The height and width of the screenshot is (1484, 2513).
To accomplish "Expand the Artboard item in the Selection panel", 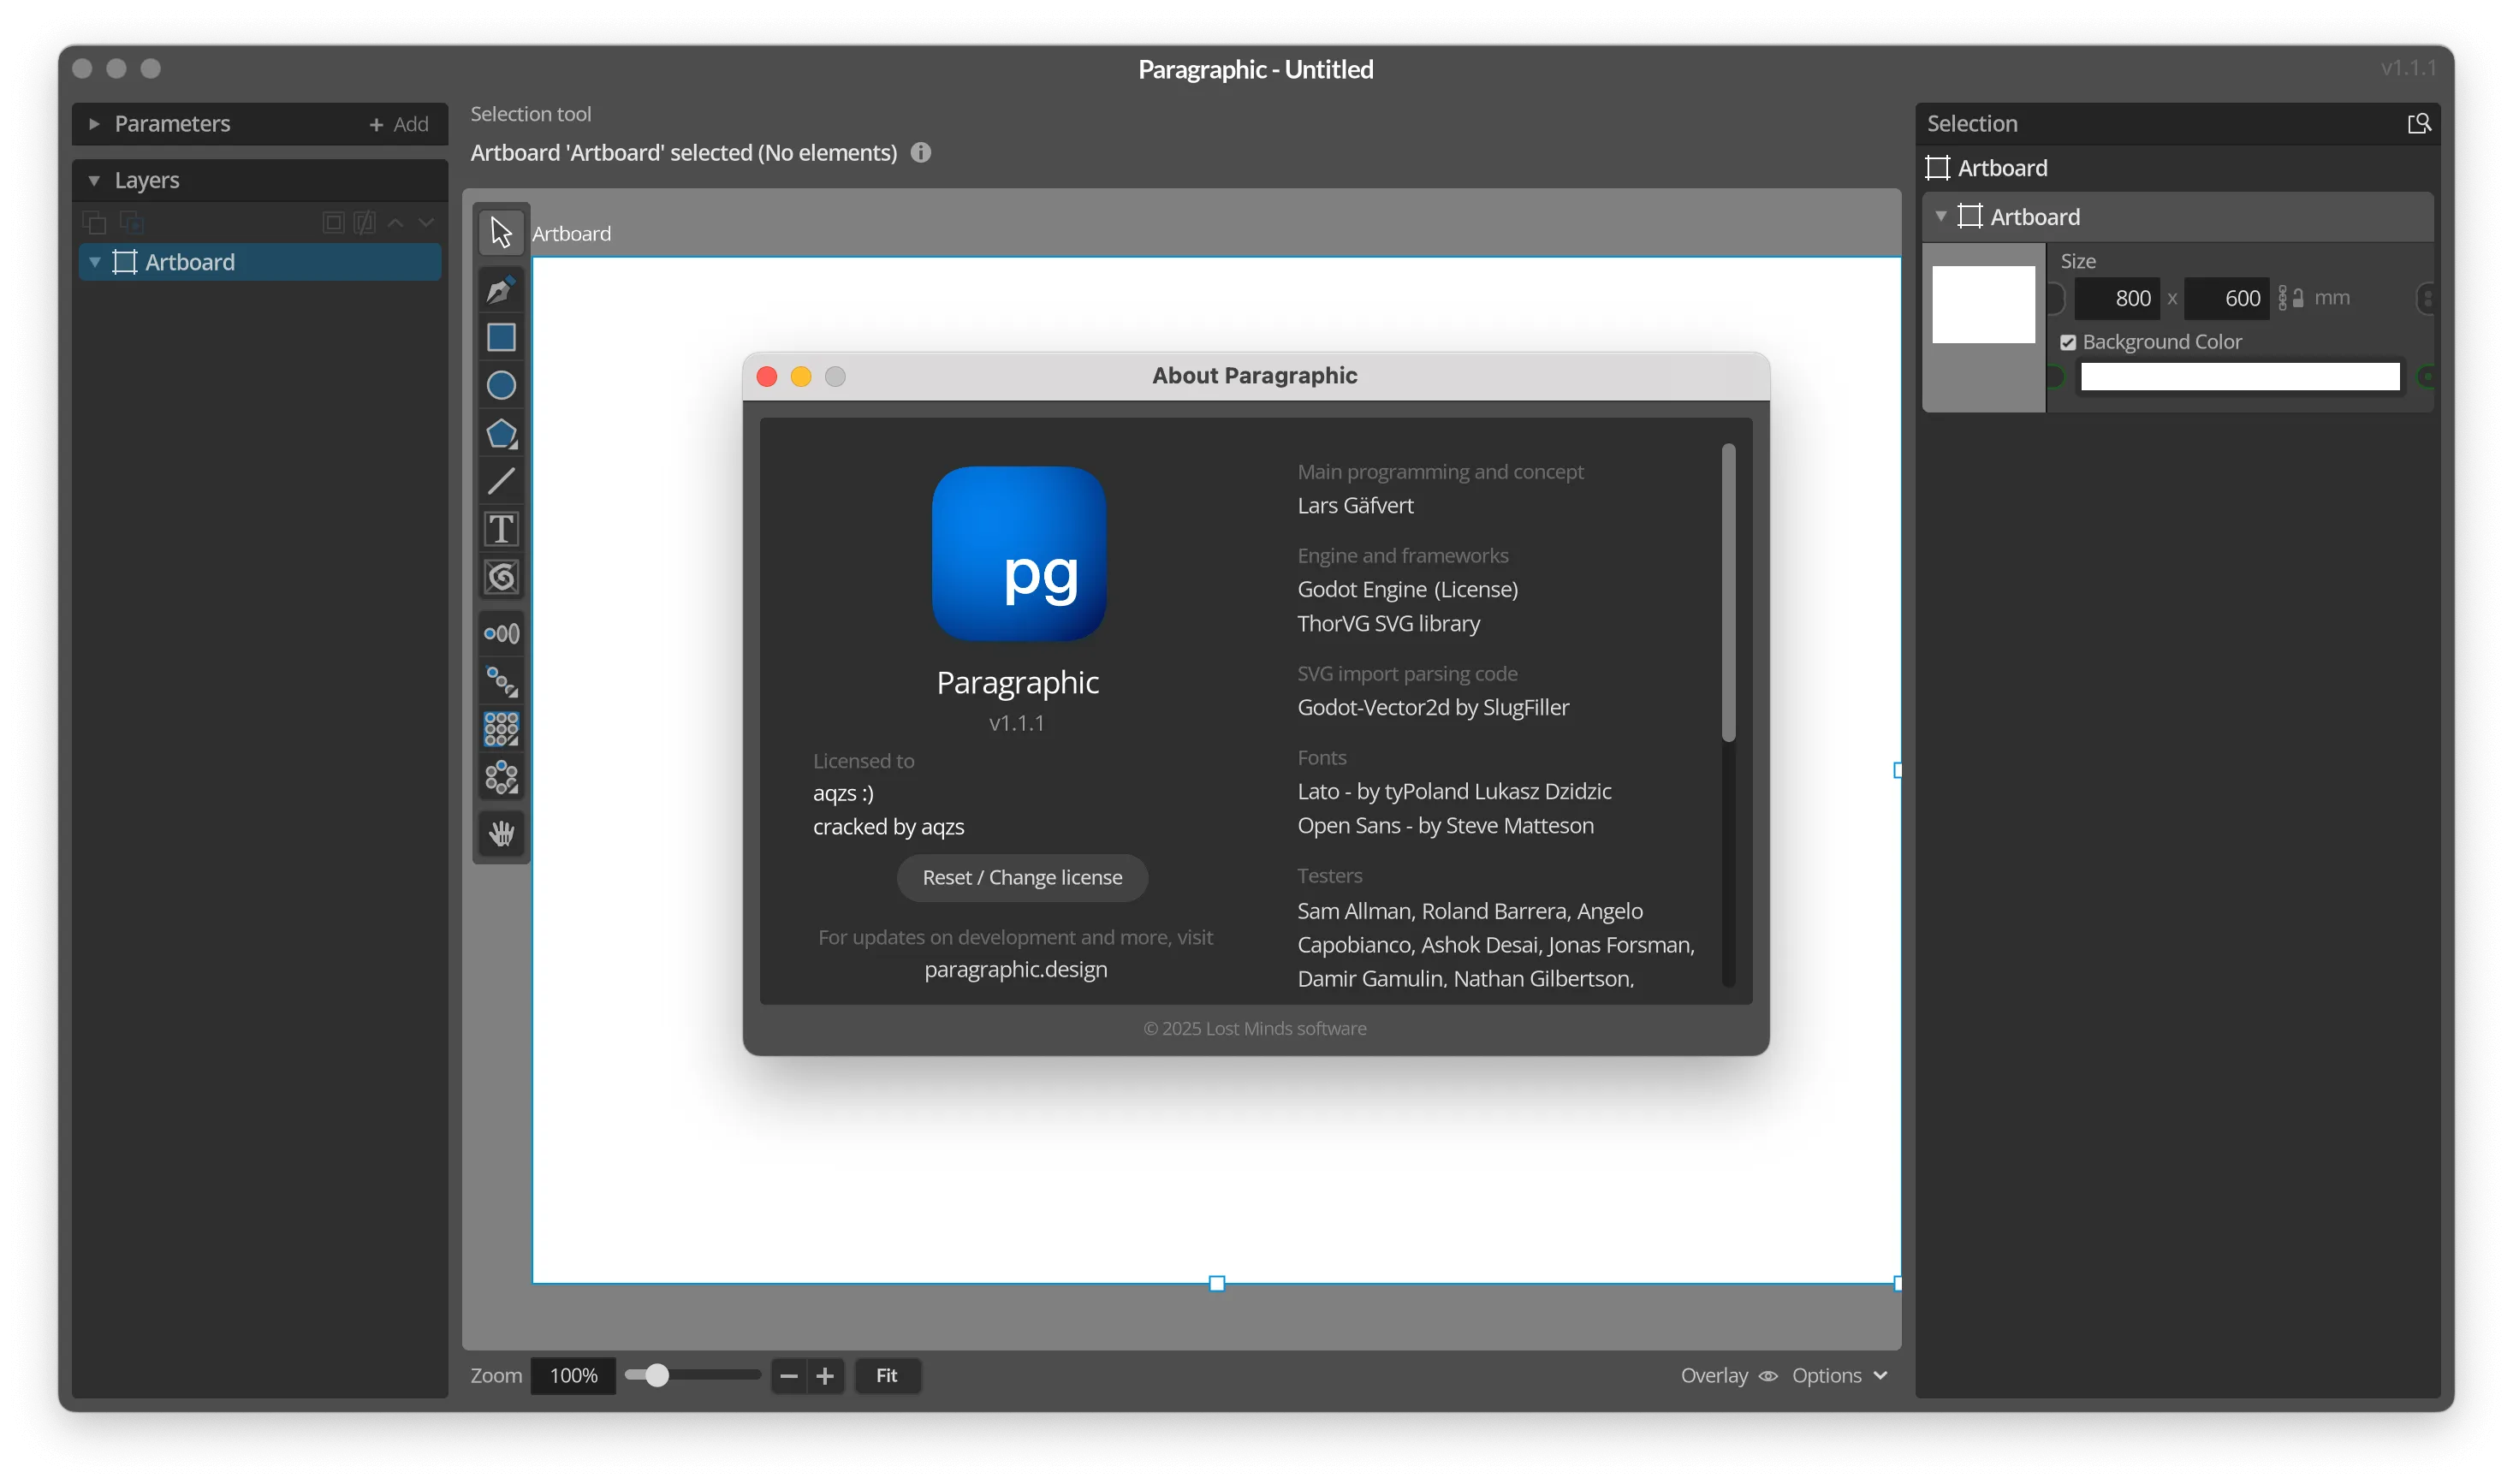I will point(1941,216).
